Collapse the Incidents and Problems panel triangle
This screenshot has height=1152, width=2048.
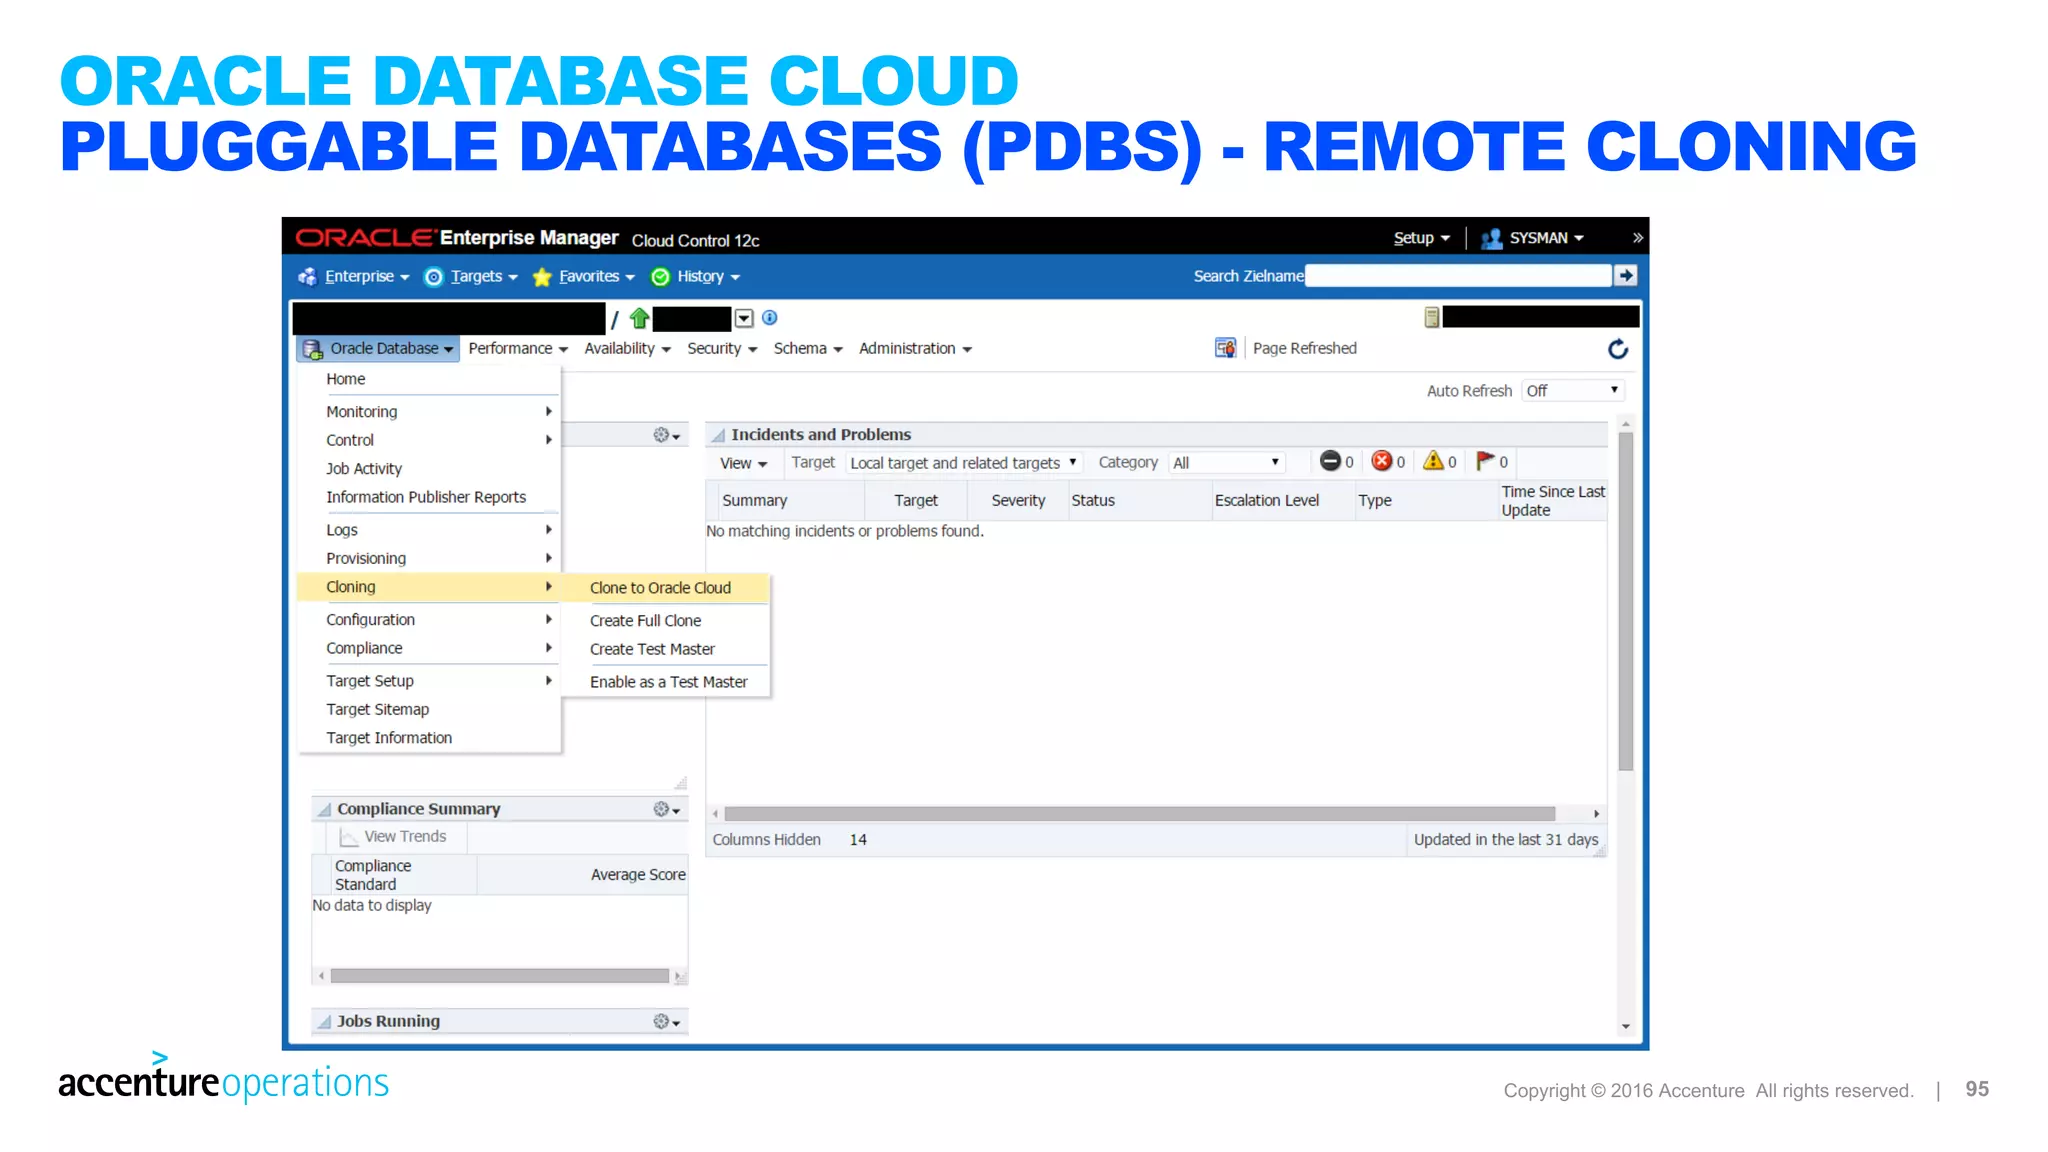(x=718, y=435)
